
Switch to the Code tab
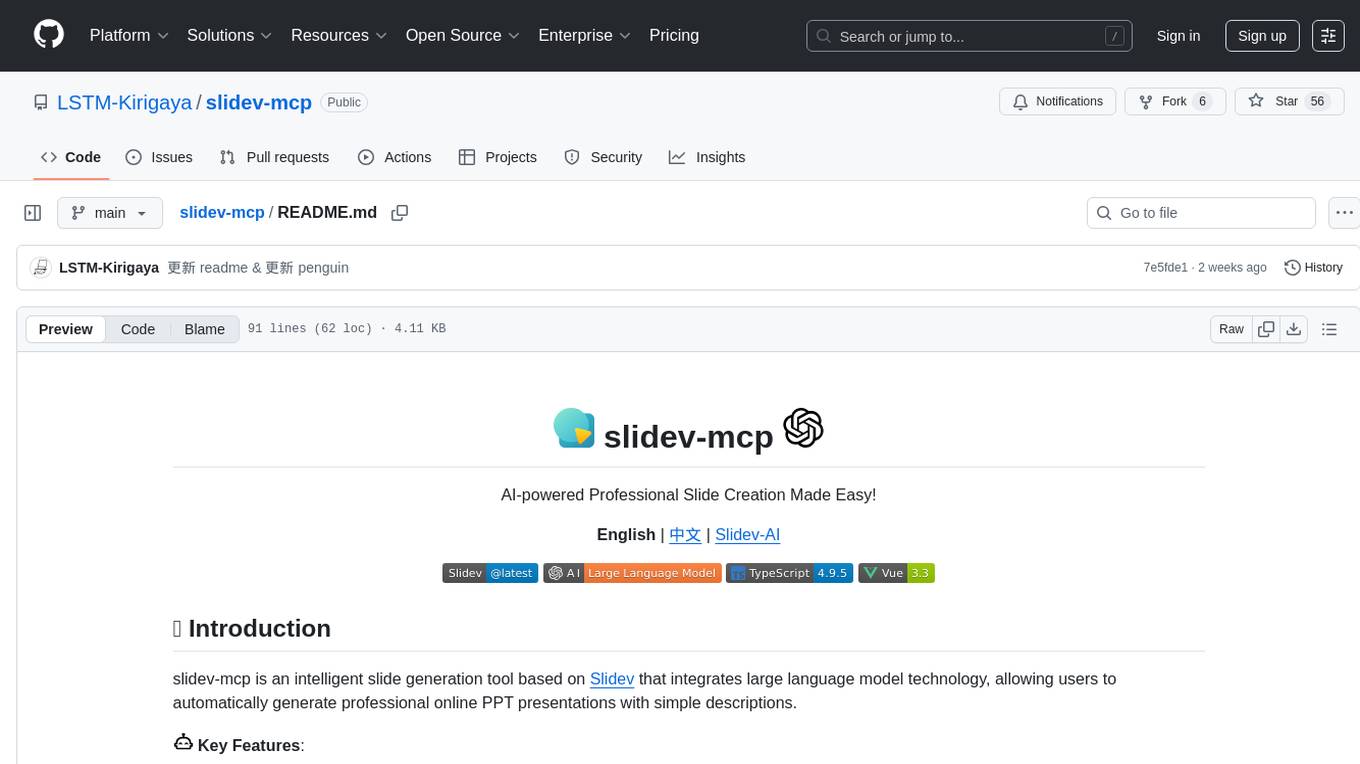(x=71, y=157)
